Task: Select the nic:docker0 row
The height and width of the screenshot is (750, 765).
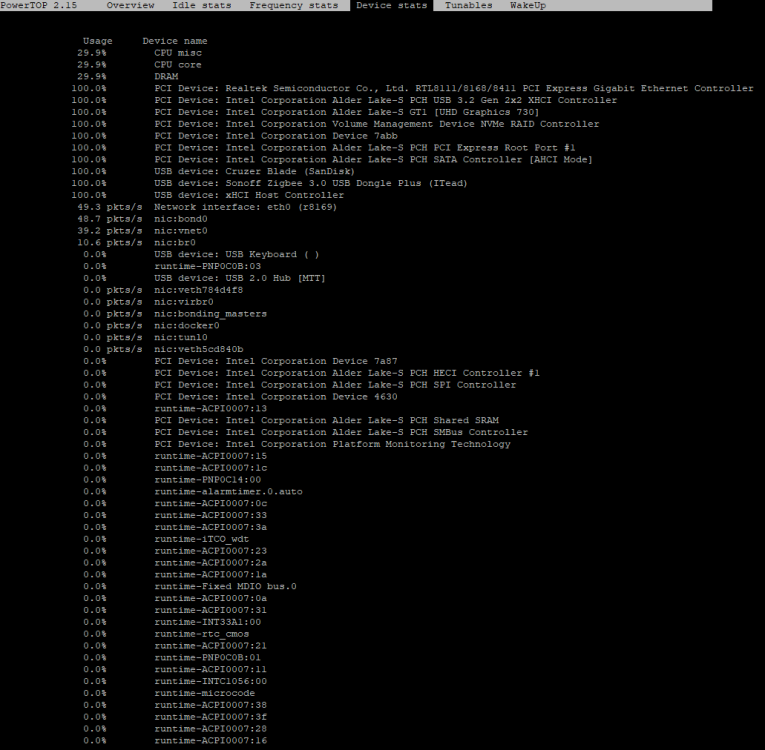Action: pyautogui.click(x=151, y=326)
